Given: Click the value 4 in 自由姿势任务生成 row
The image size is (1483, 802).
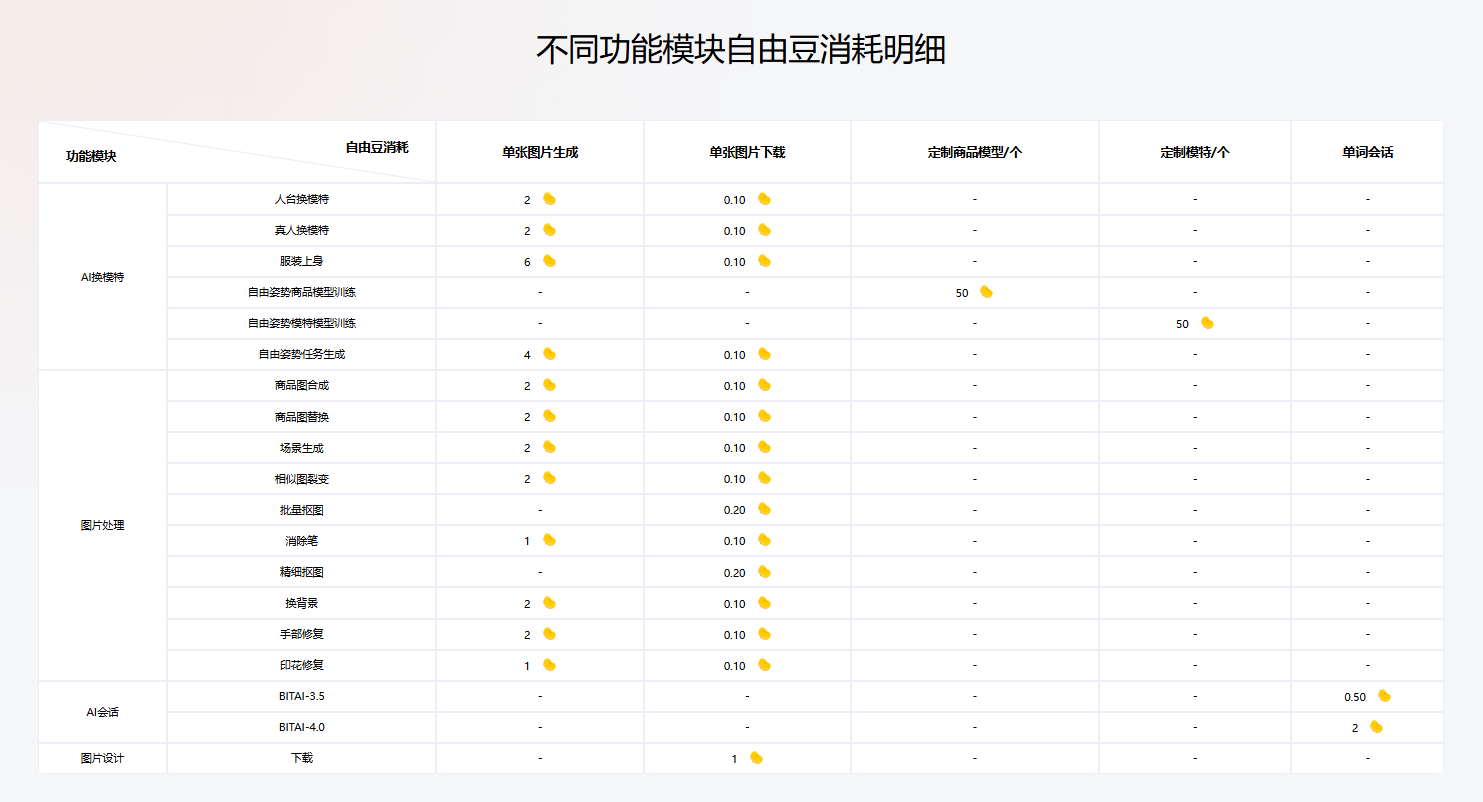Looking at the screenshot, I should click(x=527, y=355).
